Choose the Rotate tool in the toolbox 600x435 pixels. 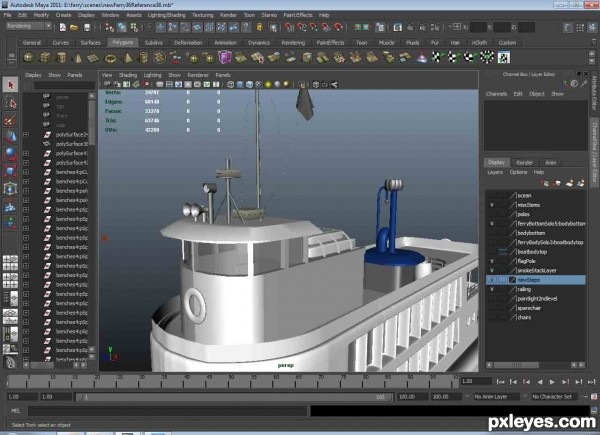click(x=10, y=154)
